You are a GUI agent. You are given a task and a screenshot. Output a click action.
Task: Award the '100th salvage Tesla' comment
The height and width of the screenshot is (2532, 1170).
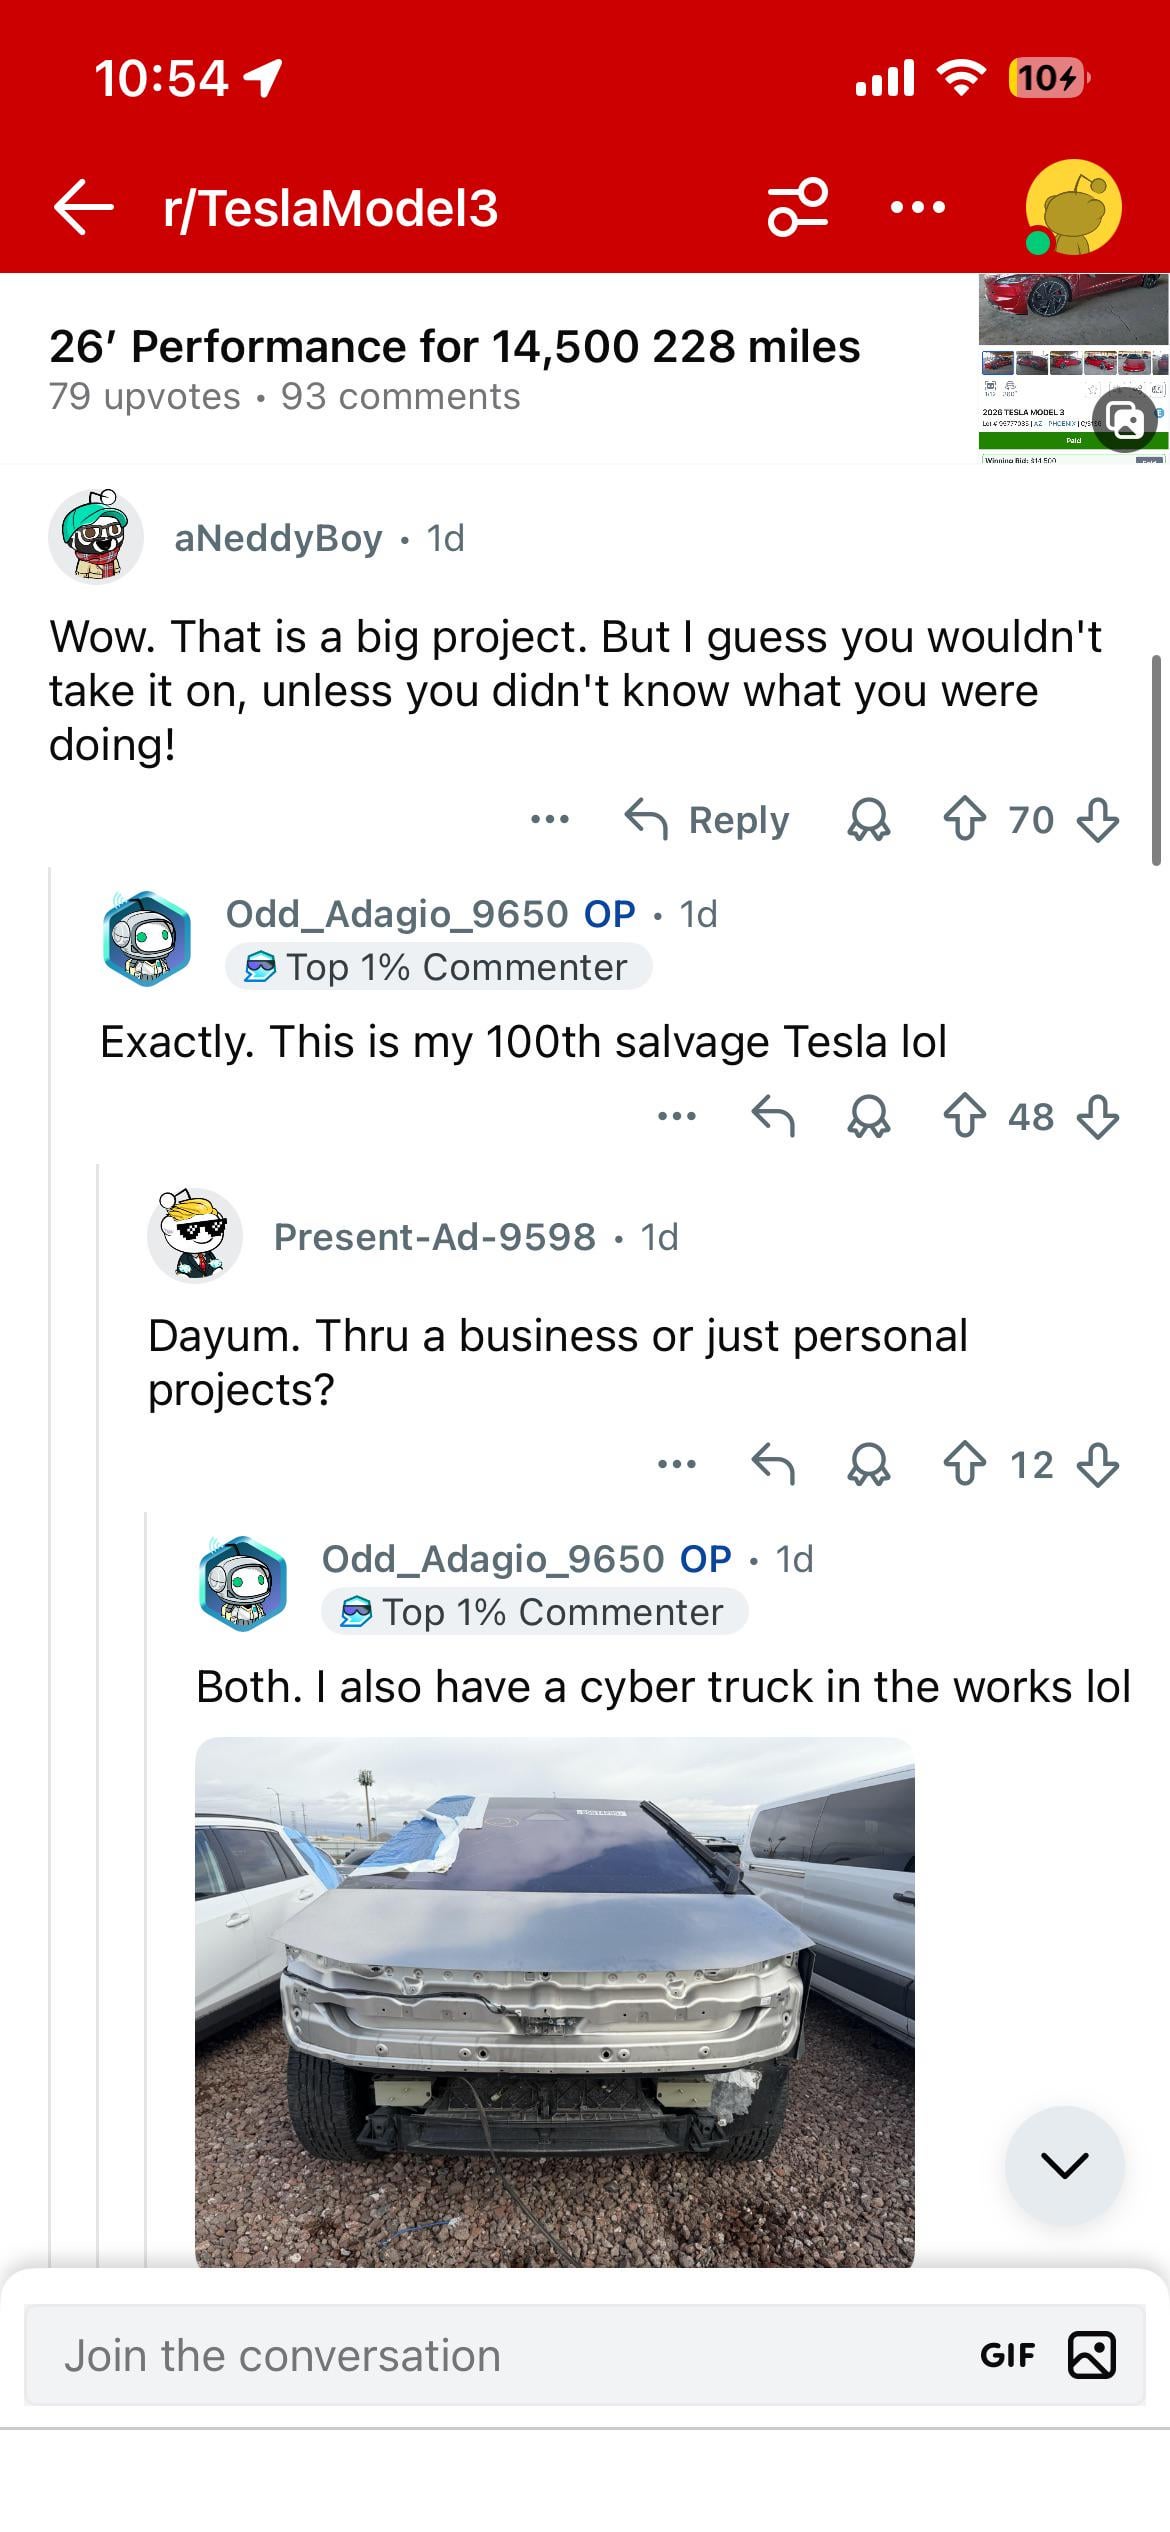pos(868,1117)
